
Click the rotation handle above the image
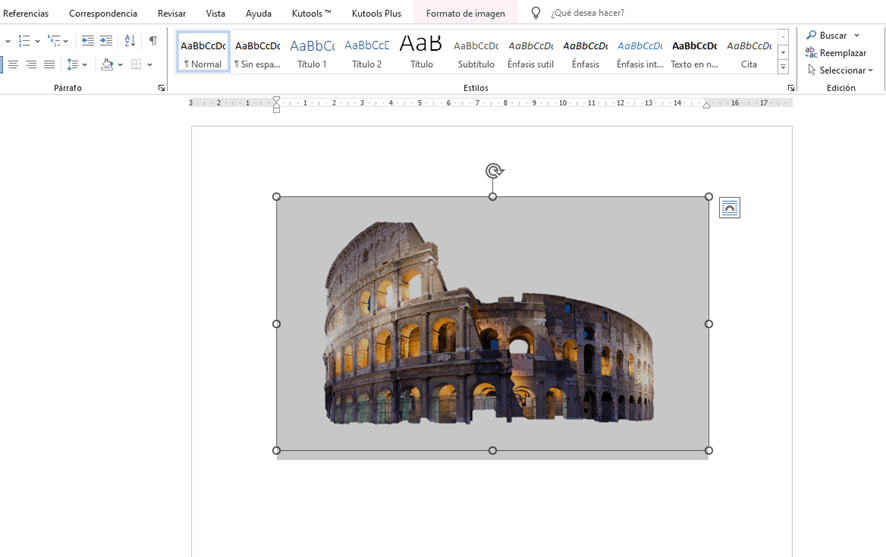(493, 171)
